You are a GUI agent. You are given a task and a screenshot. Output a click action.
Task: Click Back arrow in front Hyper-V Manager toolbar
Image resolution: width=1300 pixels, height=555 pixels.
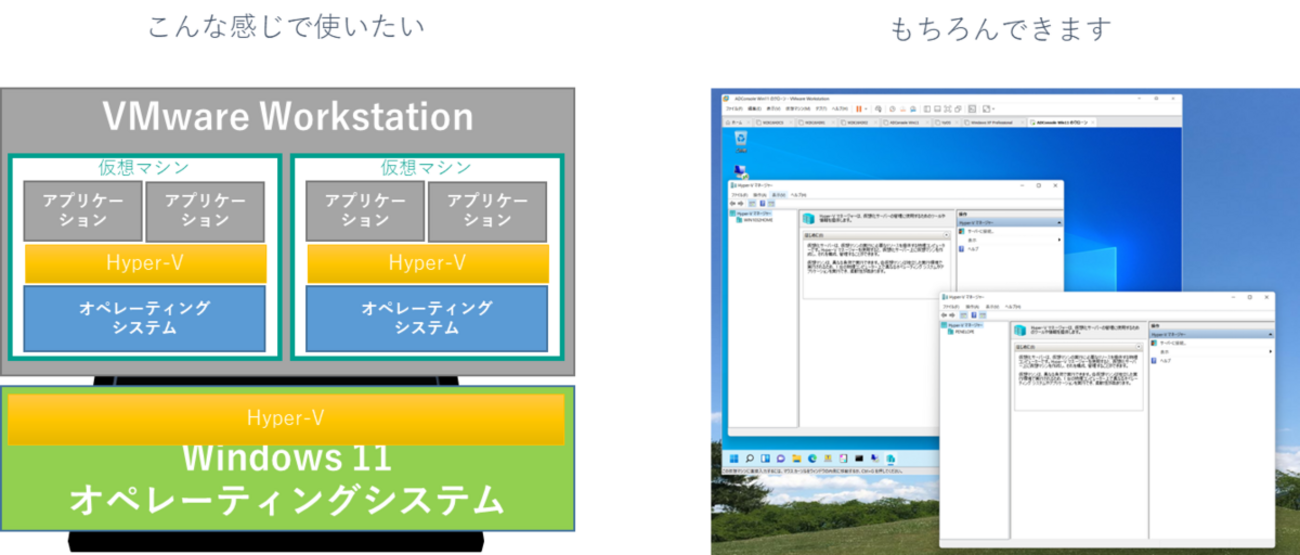tap(944, 315)
